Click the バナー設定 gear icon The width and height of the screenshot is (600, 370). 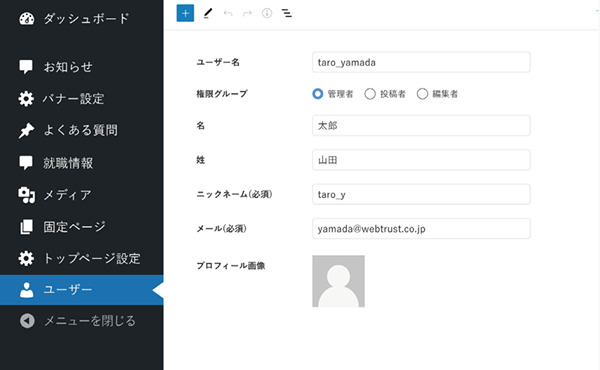click(x=26, y=99)
